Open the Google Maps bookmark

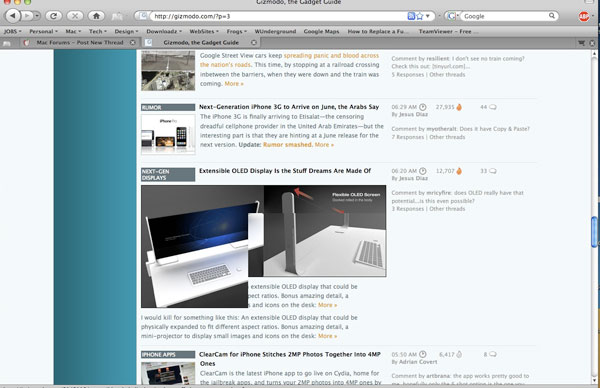click(x=321, y=31)
